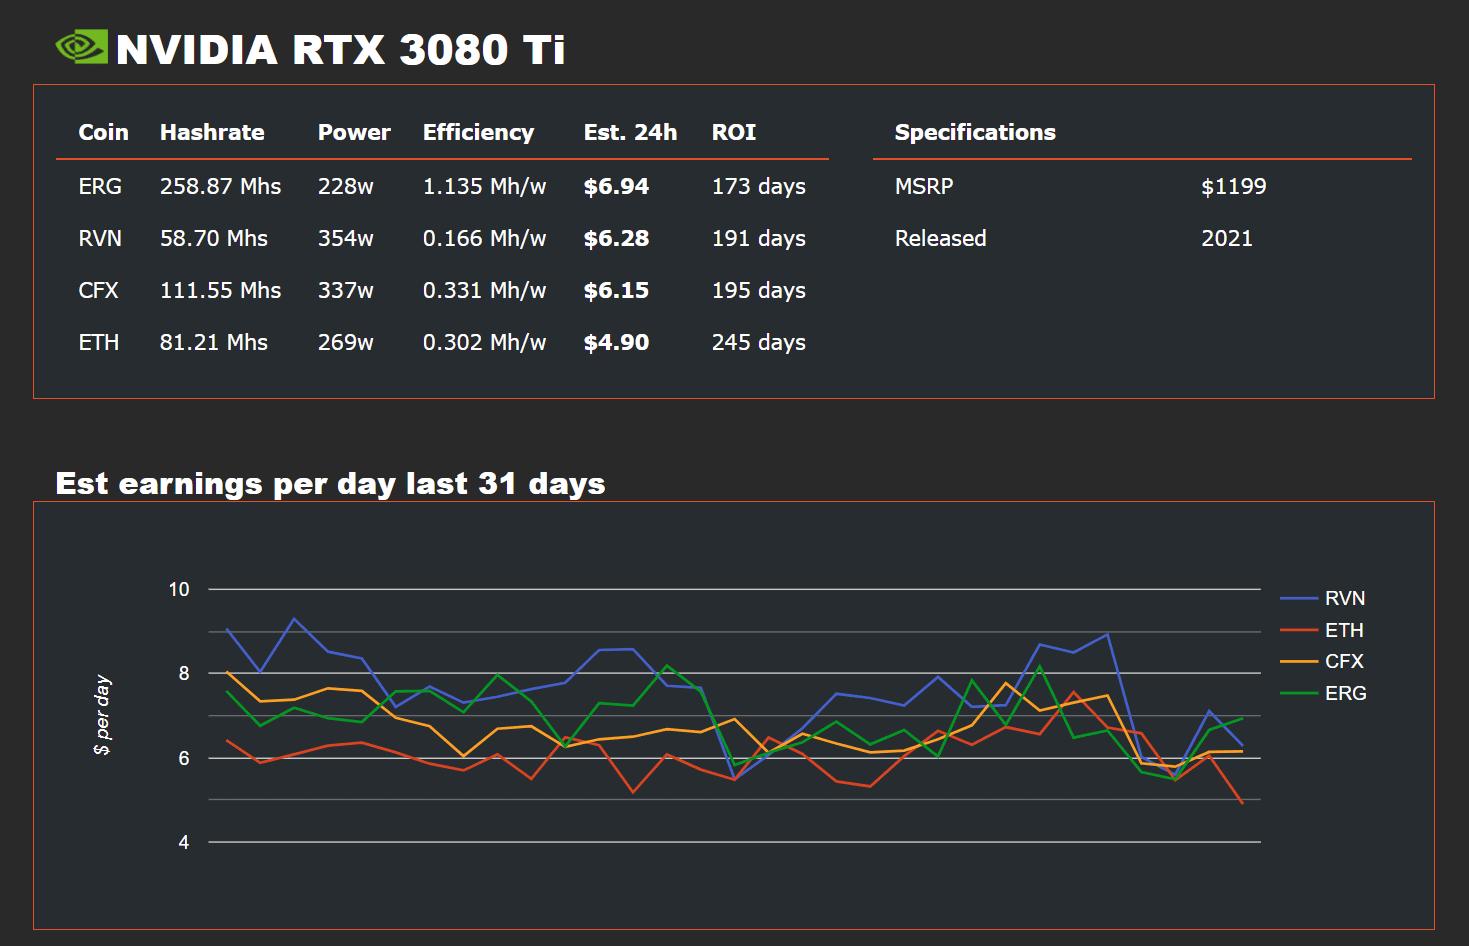
Task: Click the 191 days ROI value
Action: click(x=758, y=239)
